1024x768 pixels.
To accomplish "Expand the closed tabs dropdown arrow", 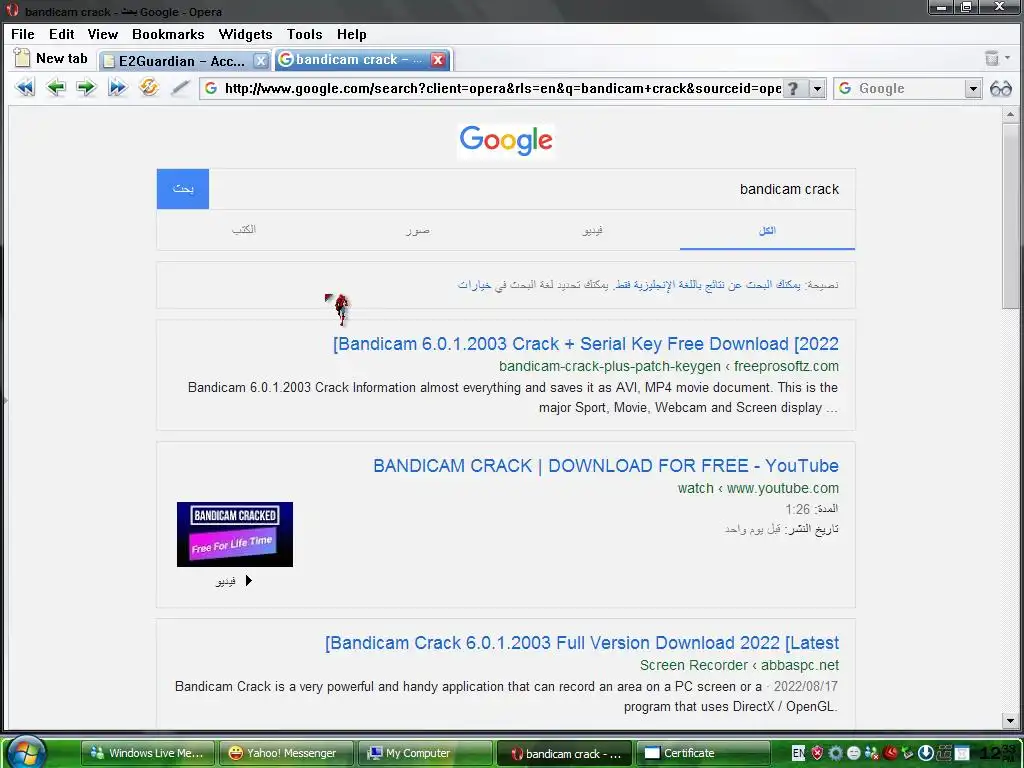I will coord(1008,58).
